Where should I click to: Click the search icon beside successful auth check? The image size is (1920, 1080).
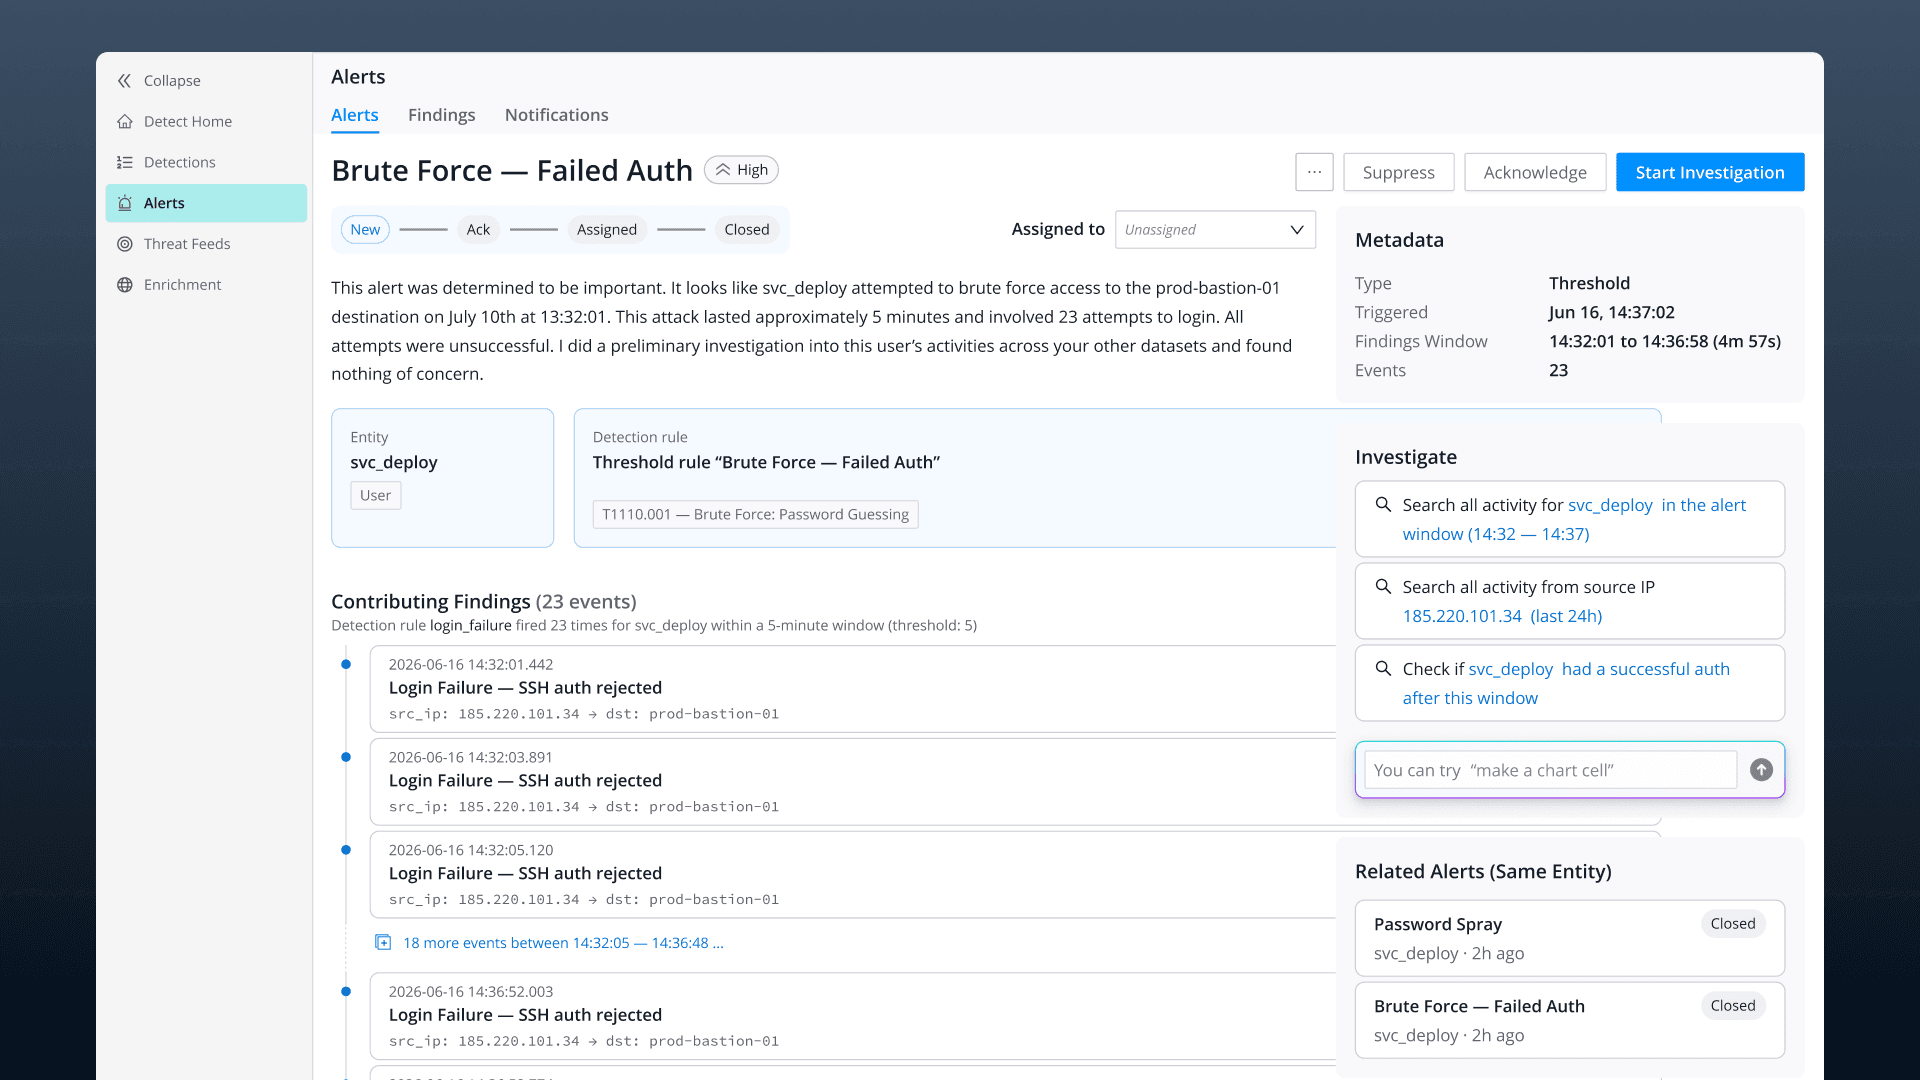click(1383, 669)
